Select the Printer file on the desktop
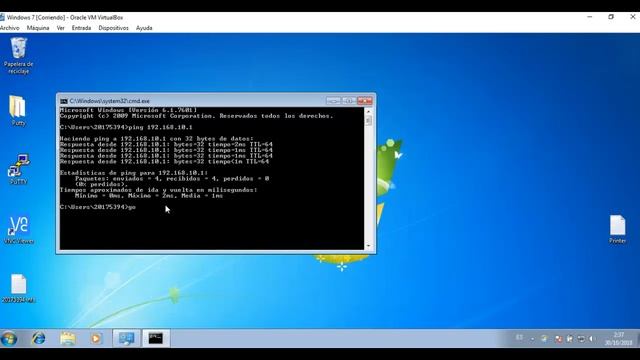Screen dimensions: 640x360 point(617,229)
